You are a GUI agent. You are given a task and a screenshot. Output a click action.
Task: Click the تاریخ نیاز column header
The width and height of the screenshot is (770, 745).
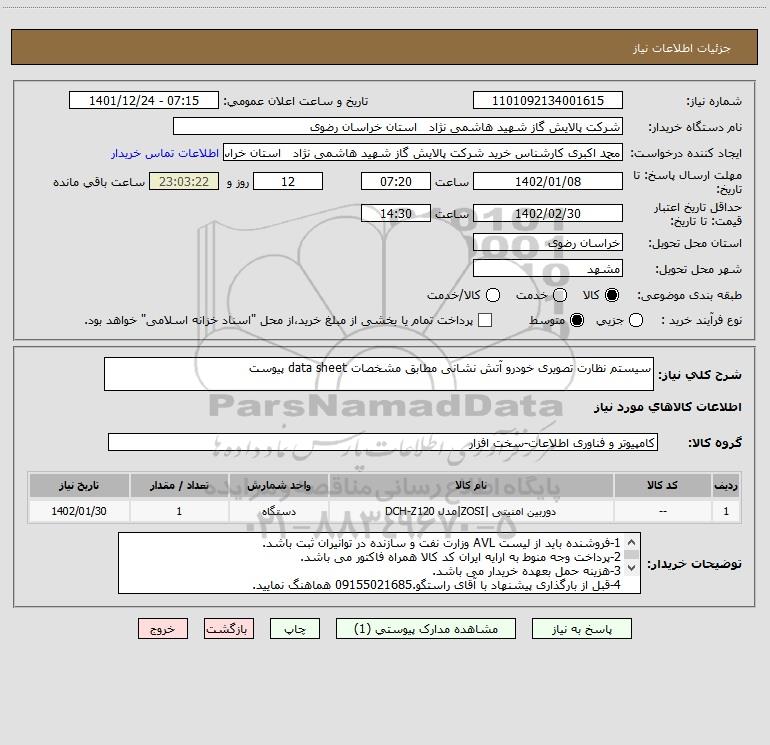pyautogui.click(x=79, y=485)
